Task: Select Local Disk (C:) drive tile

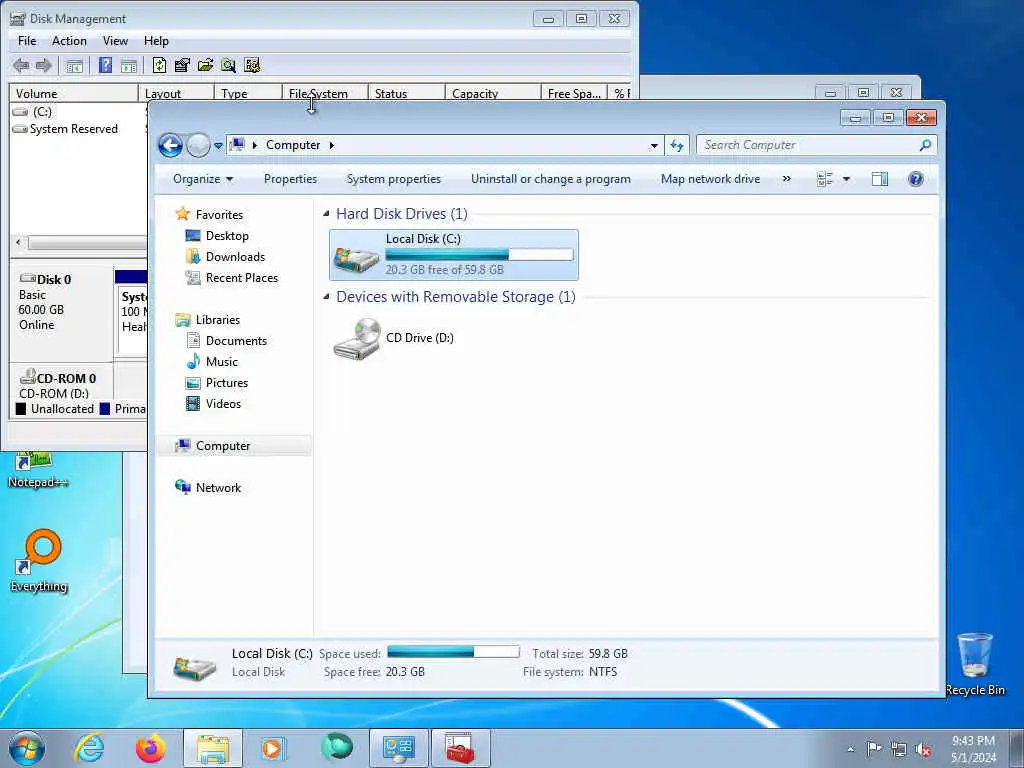Action: coord(454,255)
